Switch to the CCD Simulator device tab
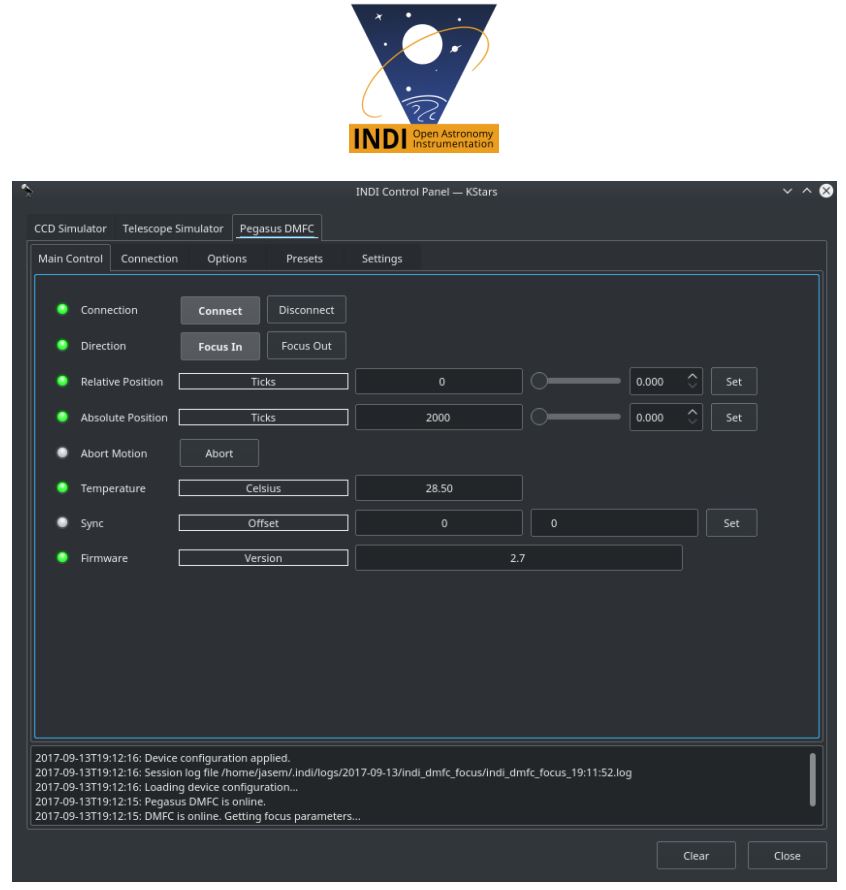Screen dimensions: 846x890 tap(70, 229)
